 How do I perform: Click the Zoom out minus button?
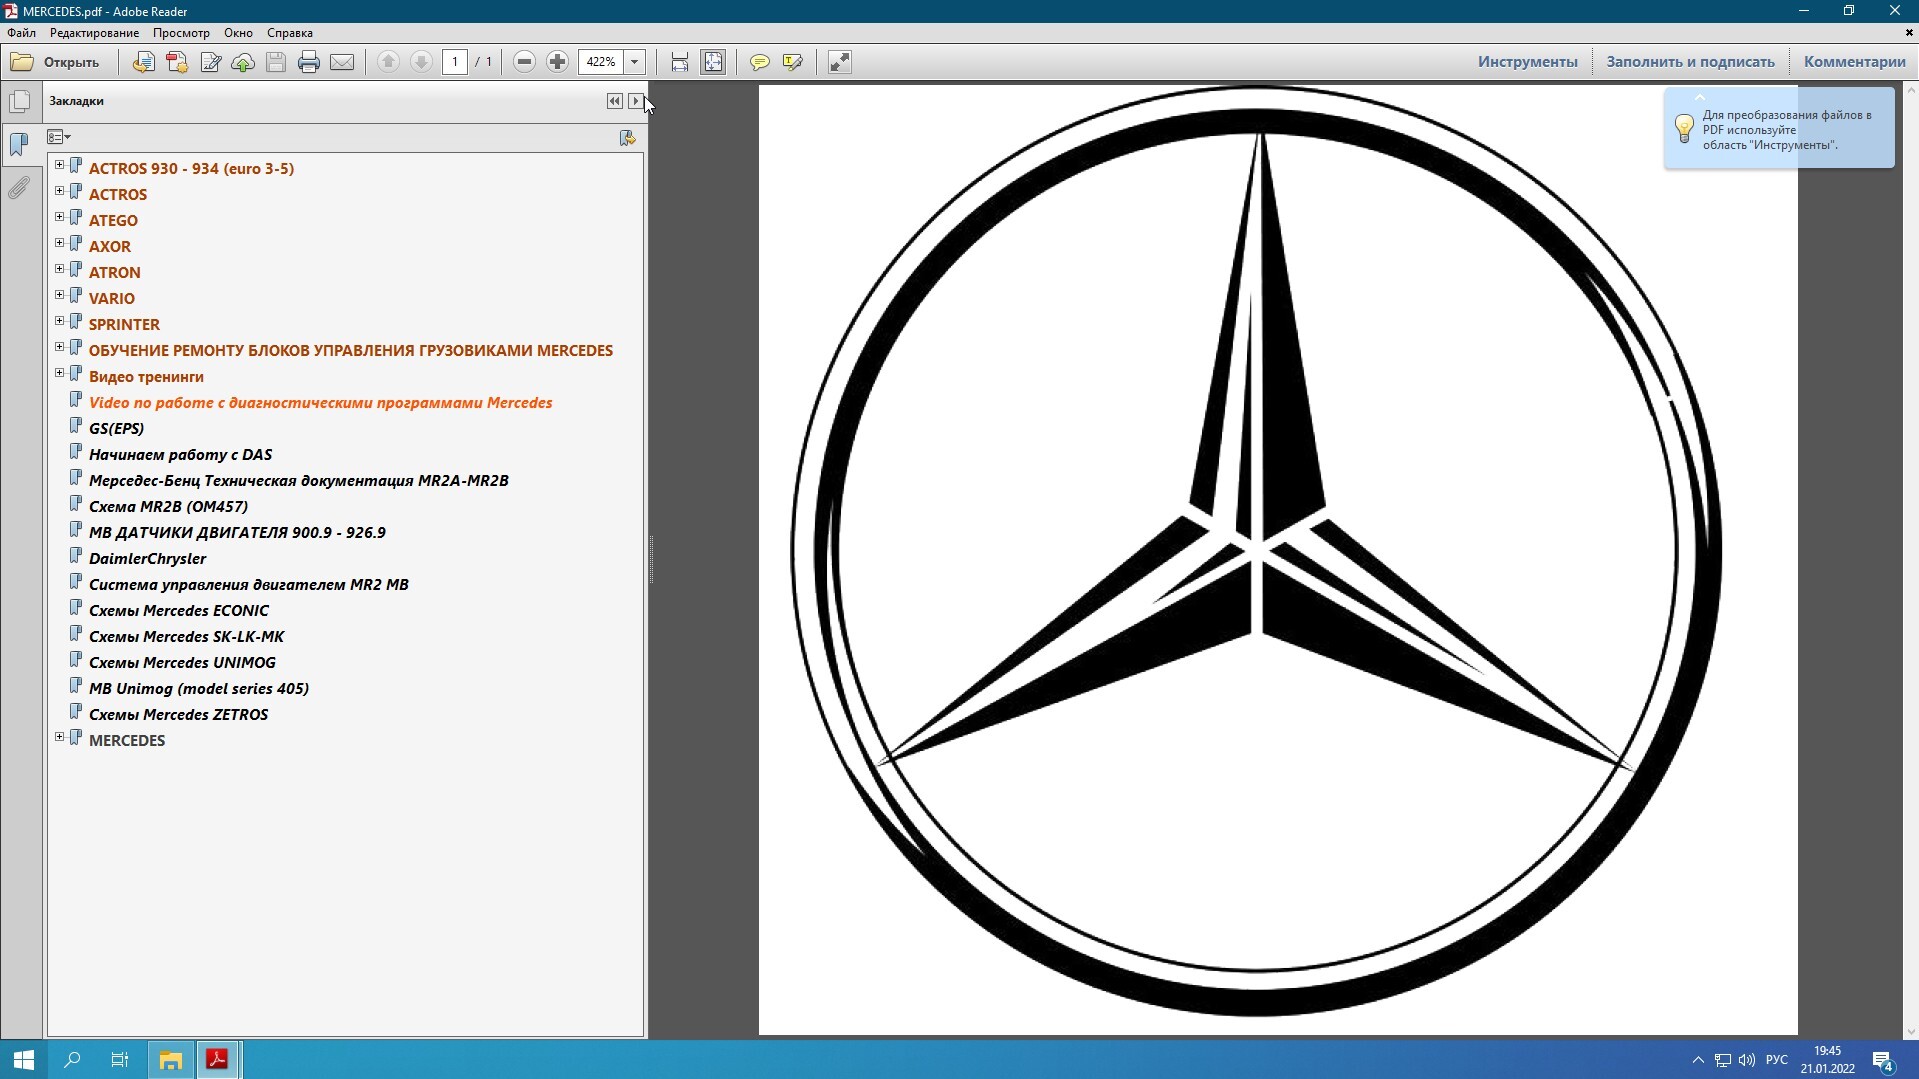[x=524, y=62]
